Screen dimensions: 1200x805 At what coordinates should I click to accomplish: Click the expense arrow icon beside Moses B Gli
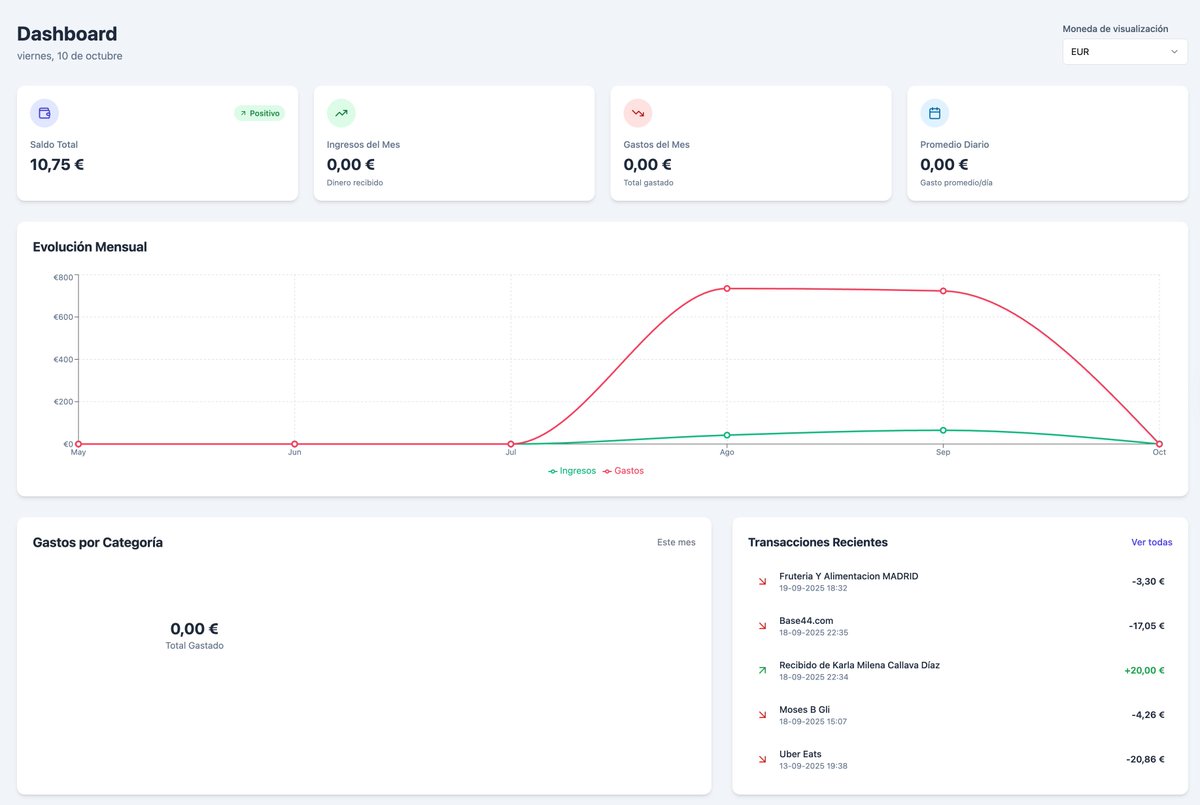click(x=762, y=715)
